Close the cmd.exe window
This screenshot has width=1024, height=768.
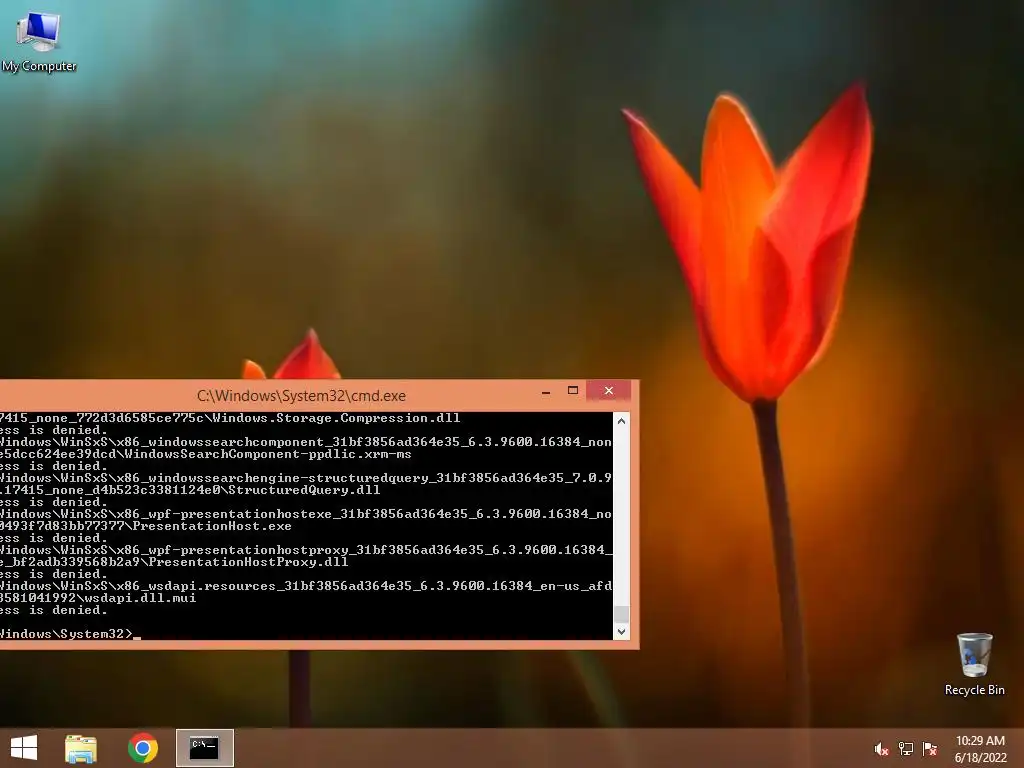click(x=609, y=391)
